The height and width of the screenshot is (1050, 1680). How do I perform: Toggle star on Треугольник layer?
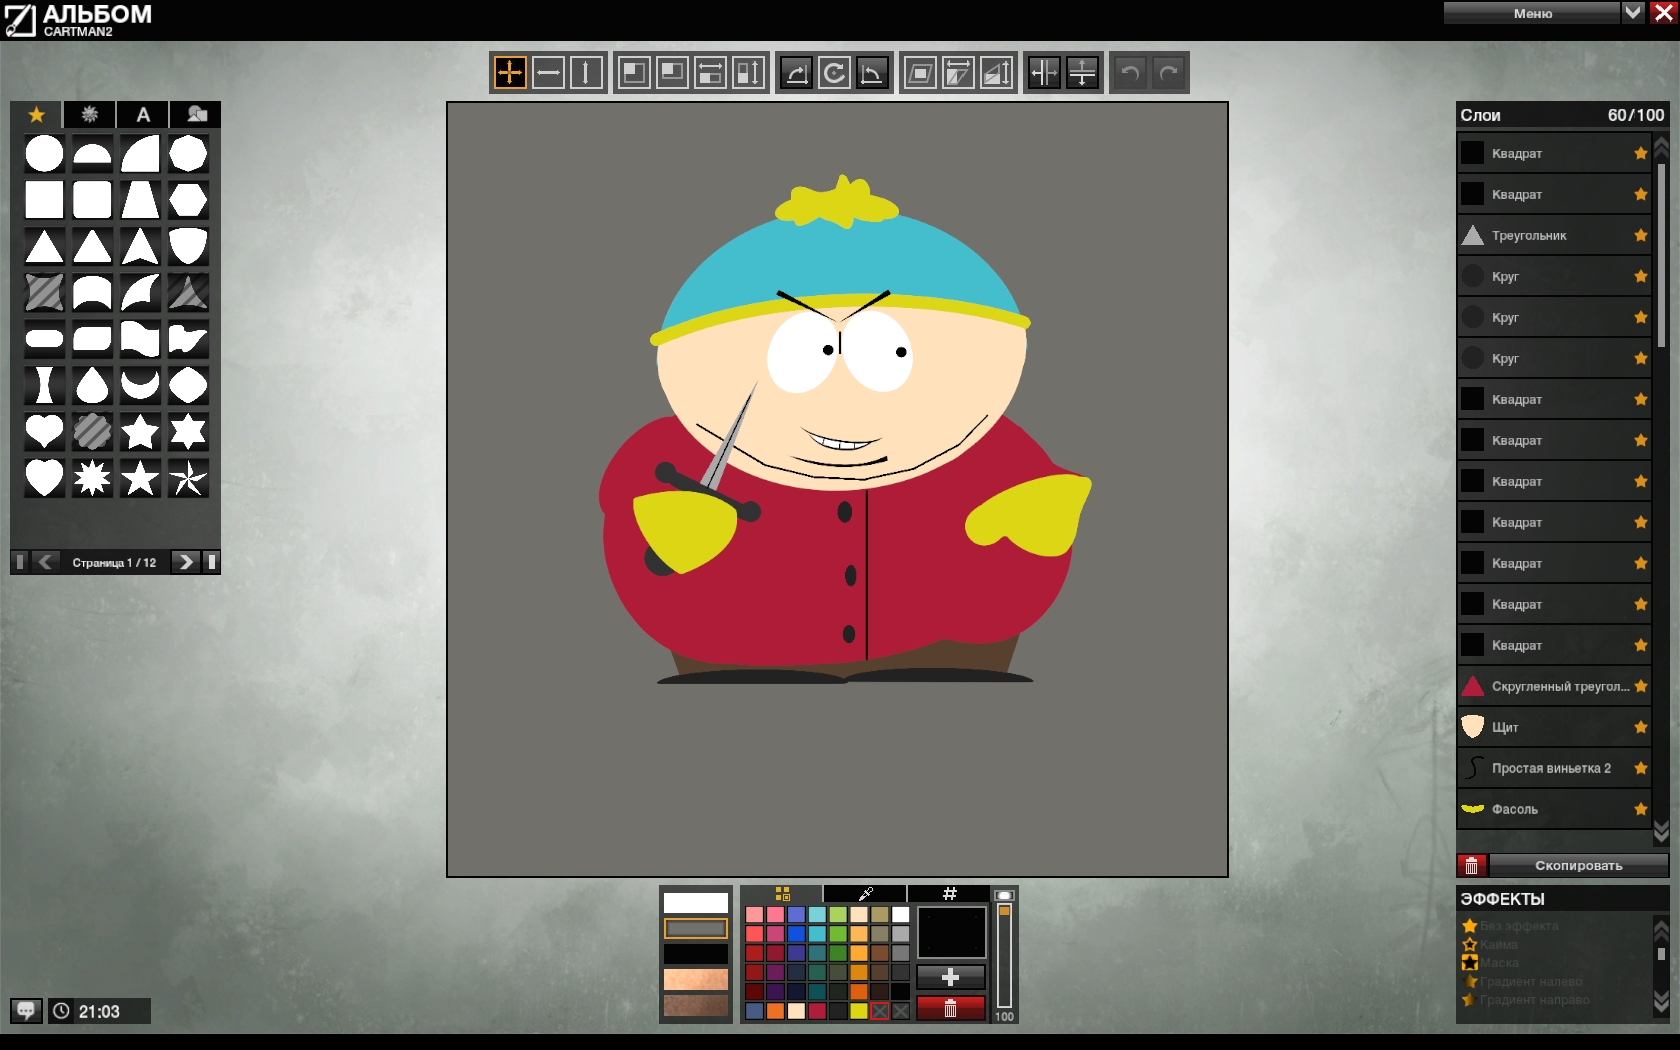1640,236
